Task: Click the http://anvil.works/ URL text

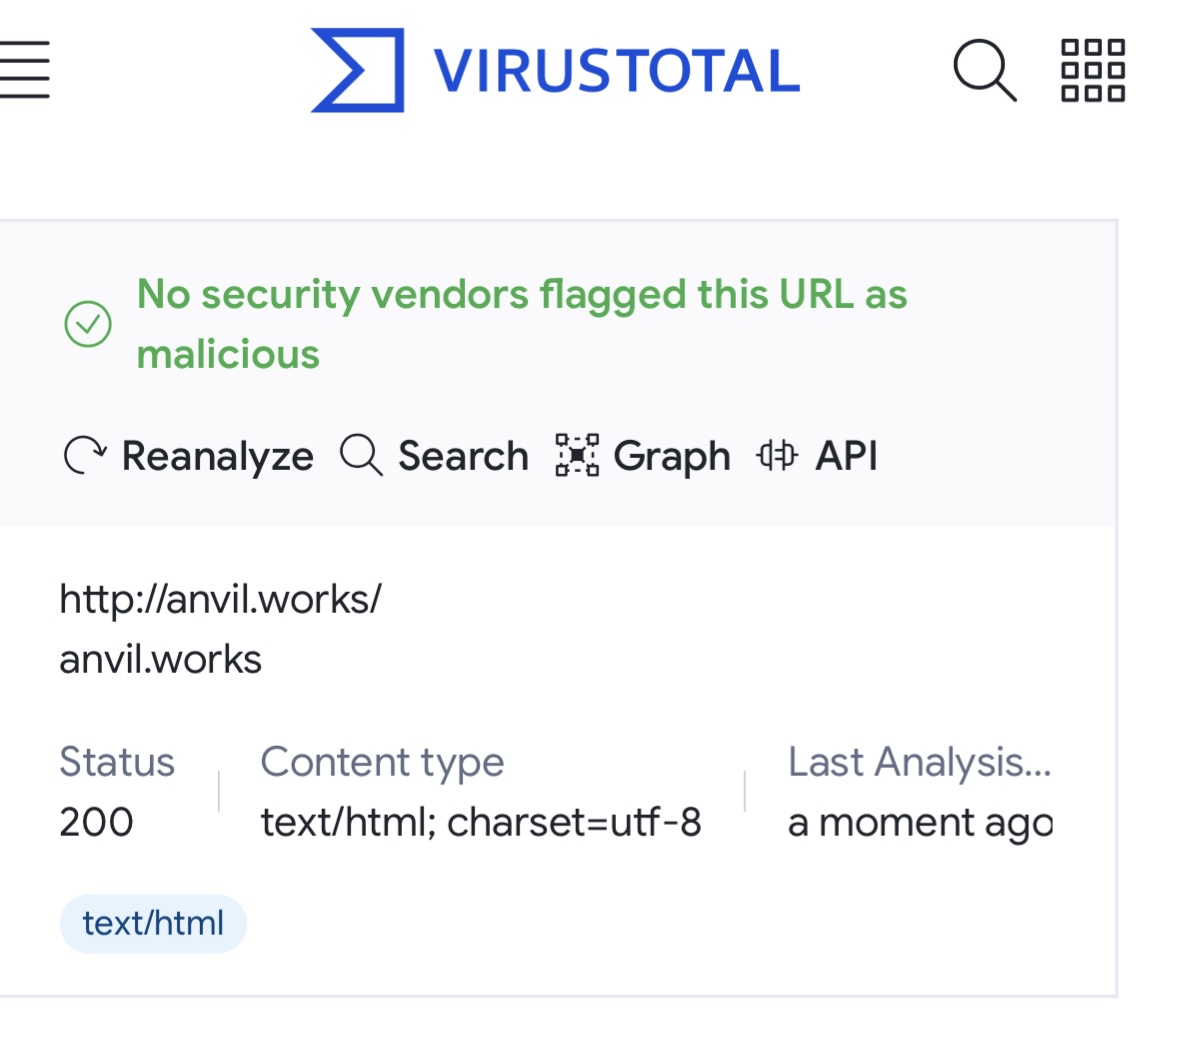Action: click(221, 600)
